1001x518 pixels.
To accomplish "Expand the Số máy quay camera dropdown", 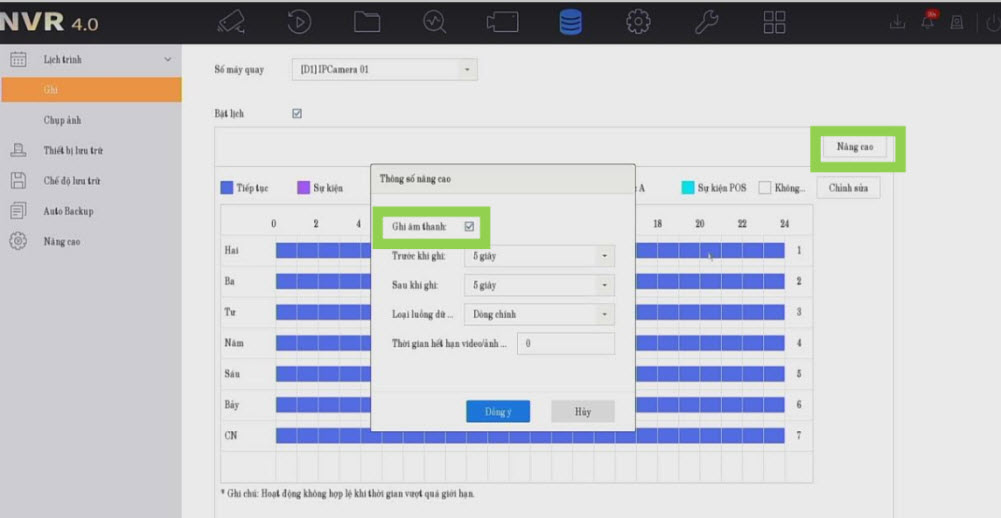I will tap(385, 70).
